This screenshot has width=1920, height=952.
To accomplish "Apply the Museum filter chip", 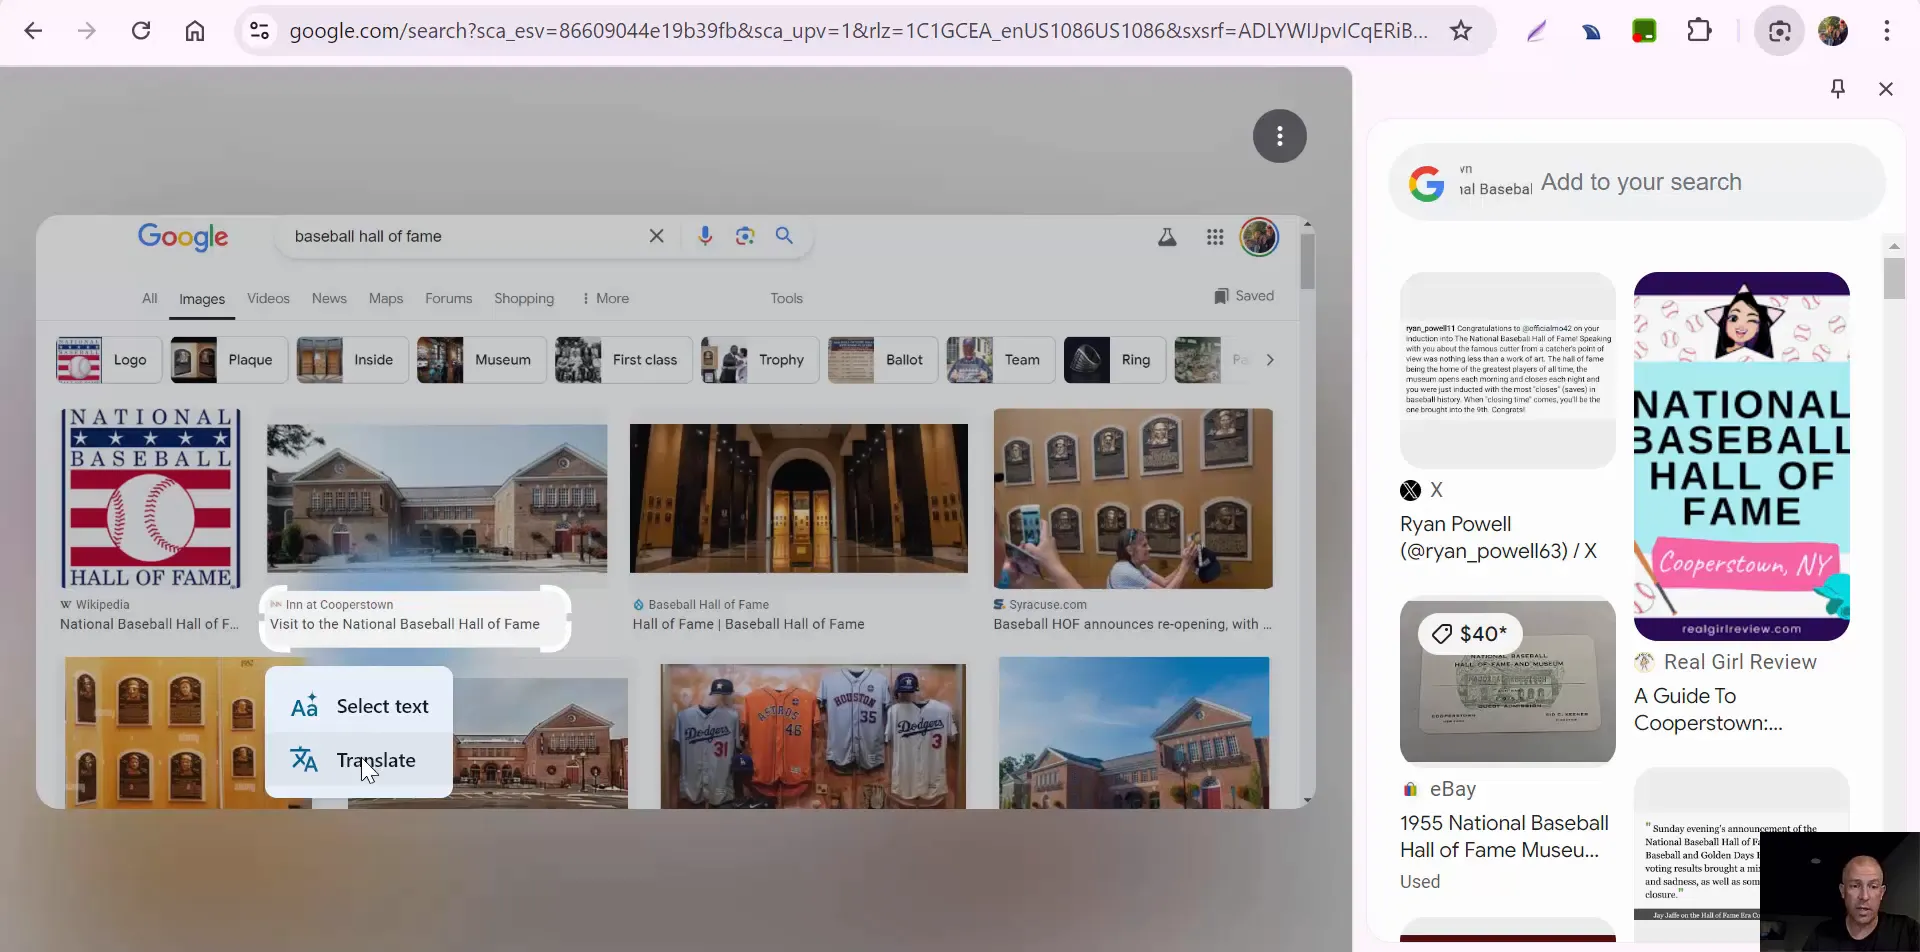I will (481, 360).
